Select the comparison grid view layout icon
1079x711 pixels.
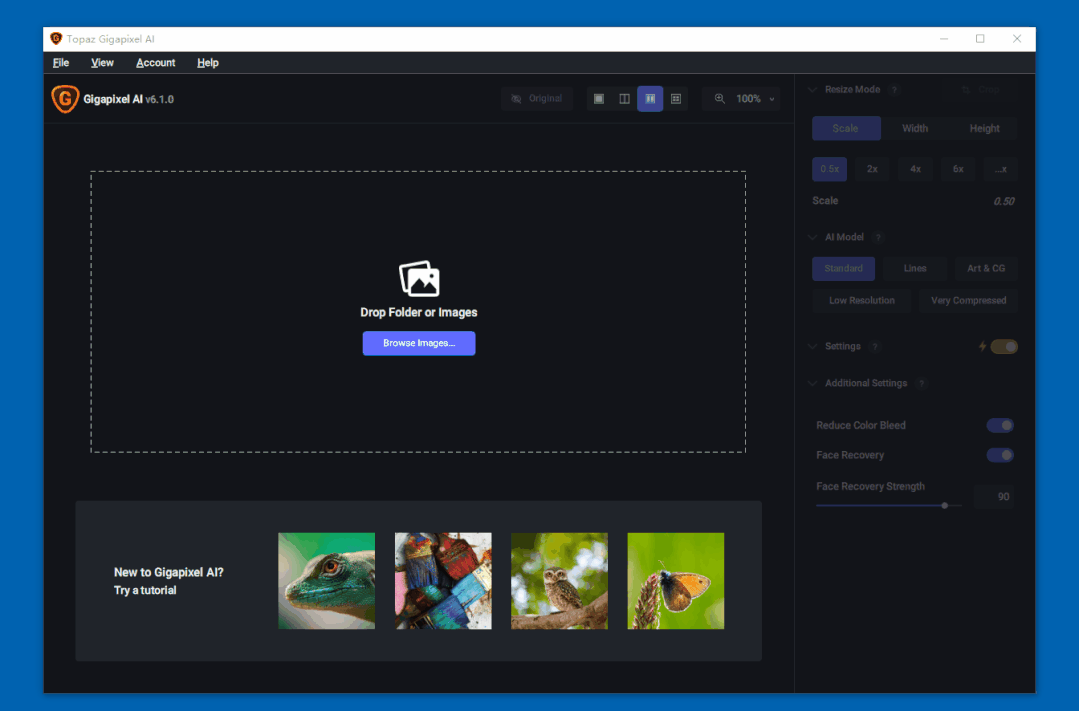(676, 98)
